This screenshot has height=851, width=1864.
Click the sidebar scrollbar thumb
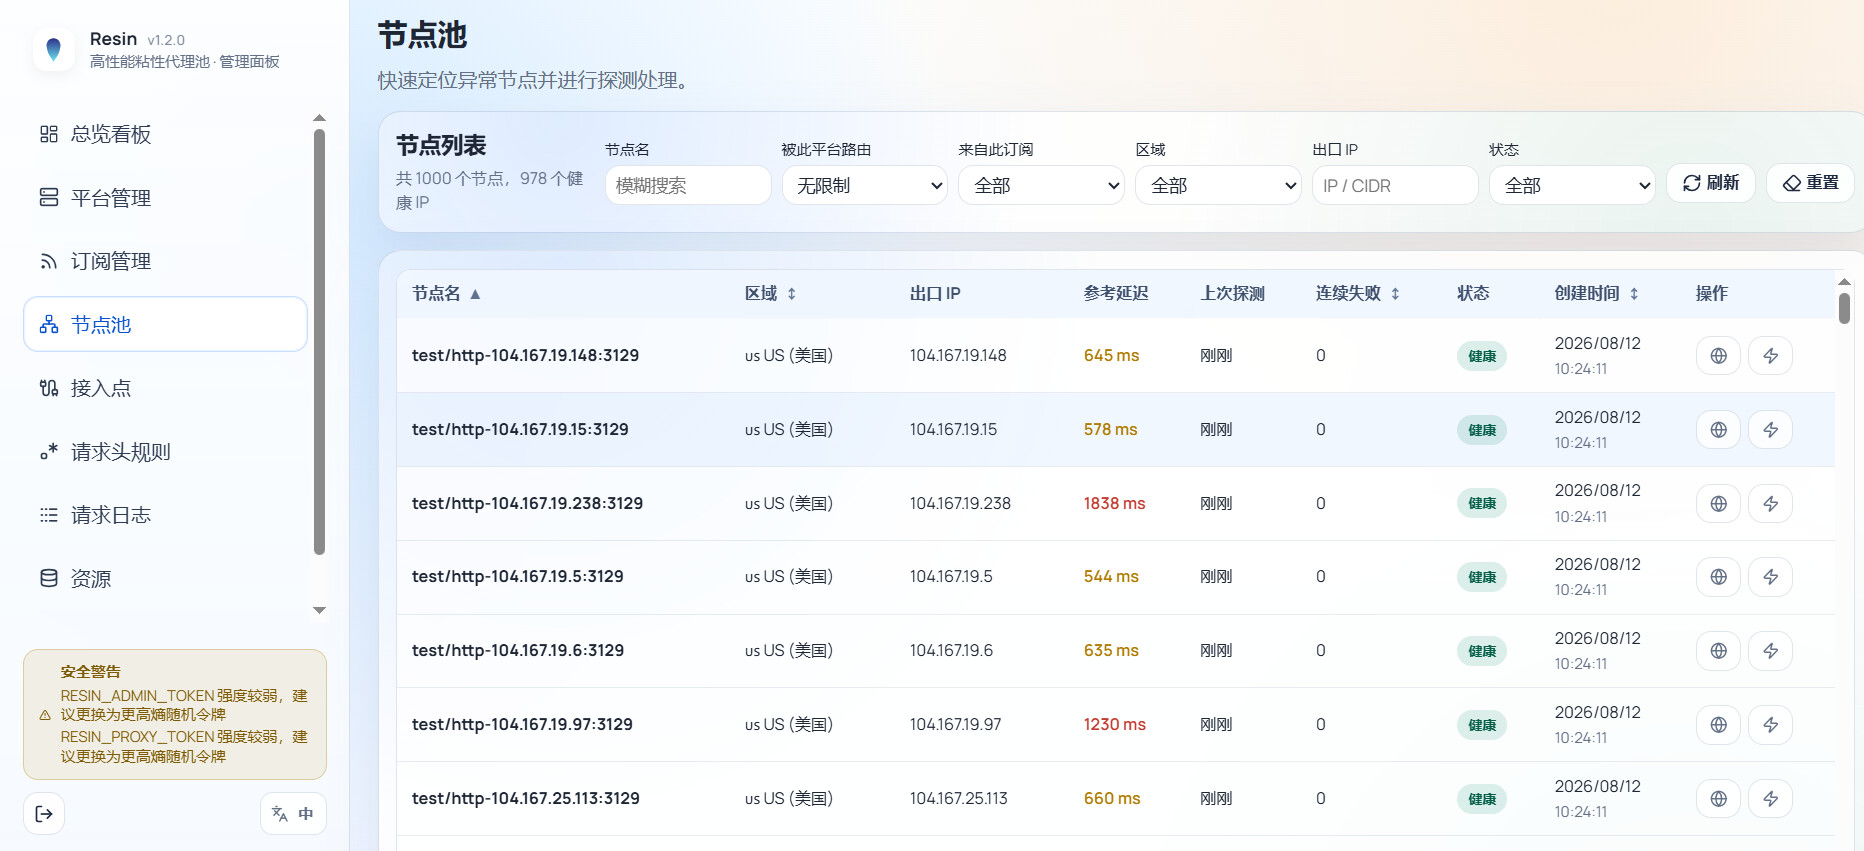click(x=320, y=342)
